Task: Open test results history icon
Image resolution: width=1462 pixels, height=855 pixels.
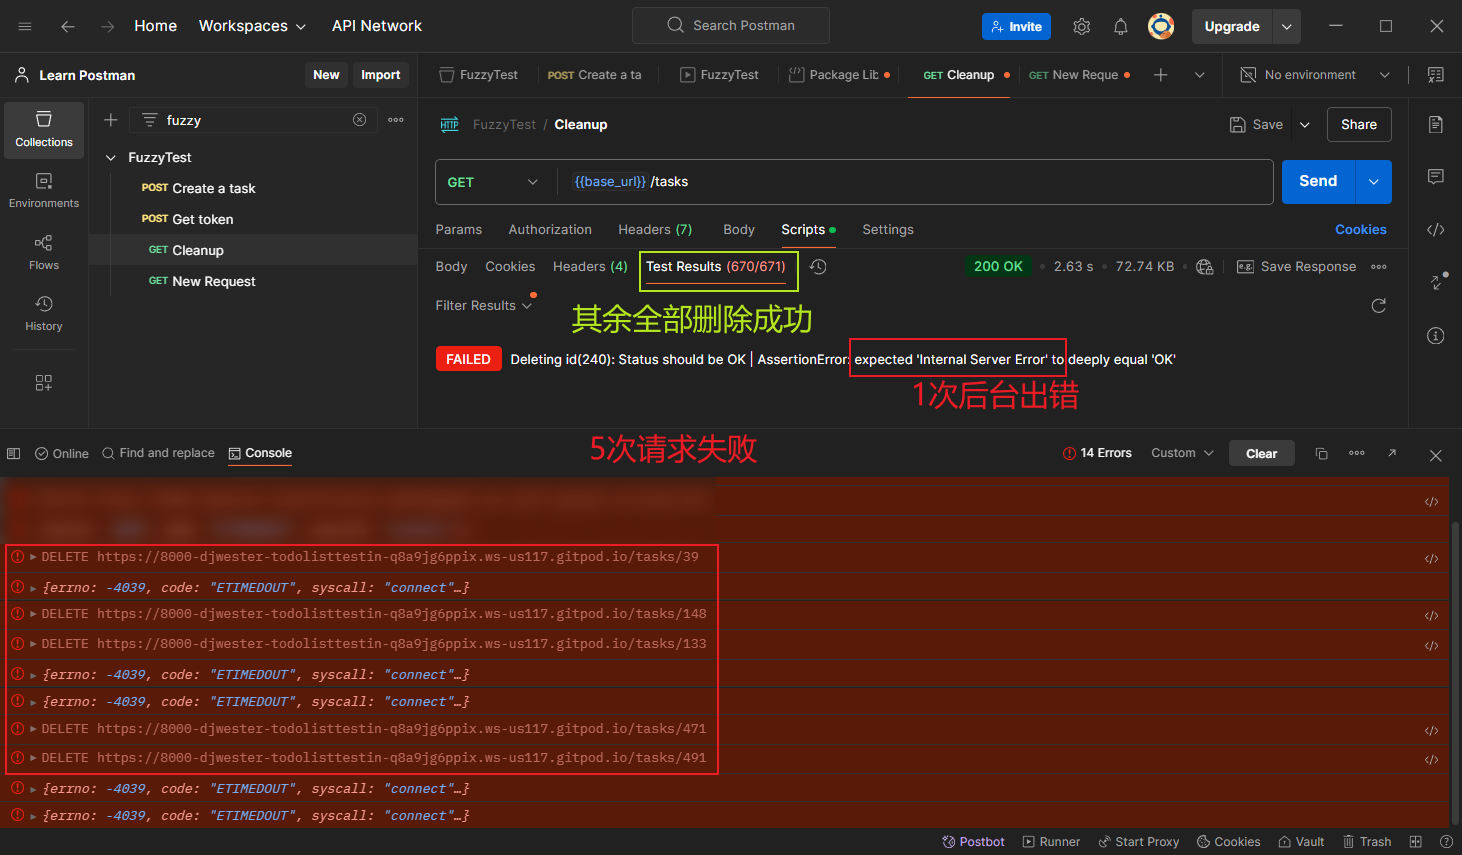Action: click(818, 267)
